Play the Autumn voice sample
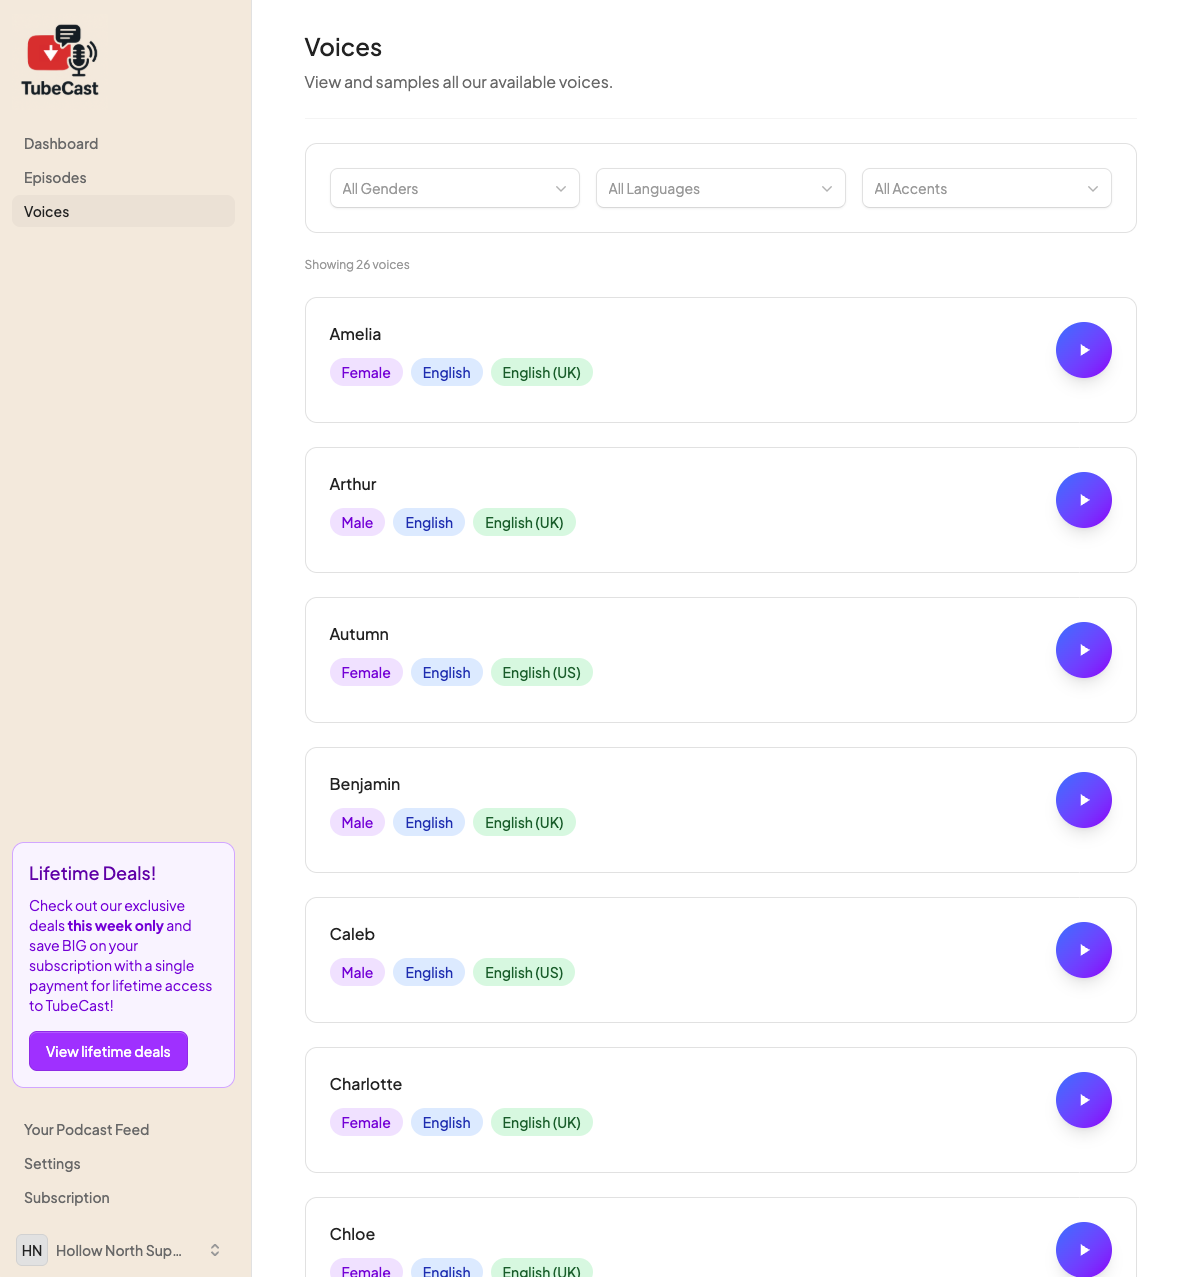The image size is (1184, 1277). tap(1083, 650)
